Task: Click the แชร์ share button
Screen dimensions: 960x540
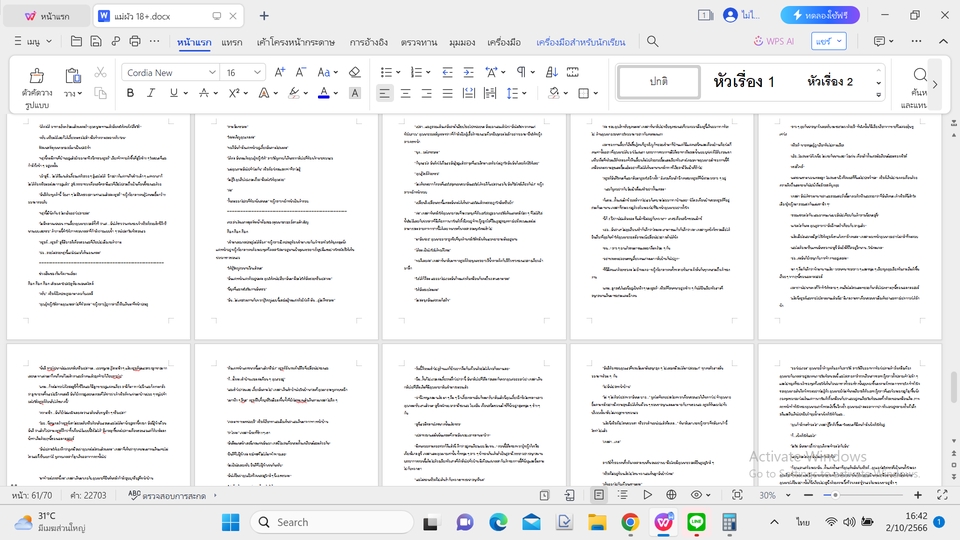Action: click(829, 41)
